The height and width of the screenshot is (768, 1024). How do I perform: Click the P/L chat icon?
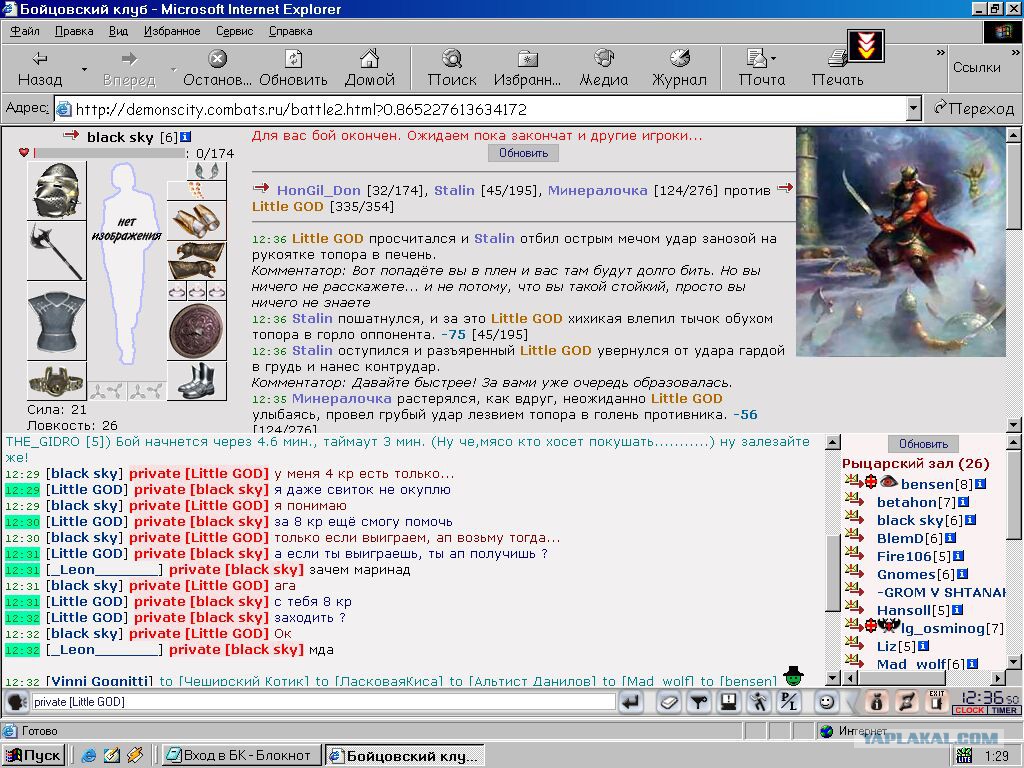[789, 702]
